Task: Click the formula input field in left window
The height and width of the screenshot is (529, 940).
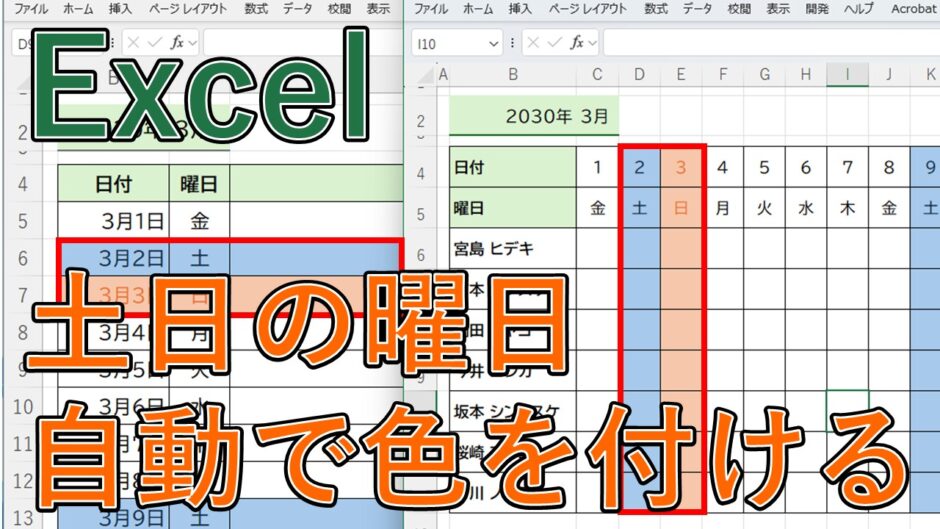Action: pyautogui.click(x=303, y=43)
